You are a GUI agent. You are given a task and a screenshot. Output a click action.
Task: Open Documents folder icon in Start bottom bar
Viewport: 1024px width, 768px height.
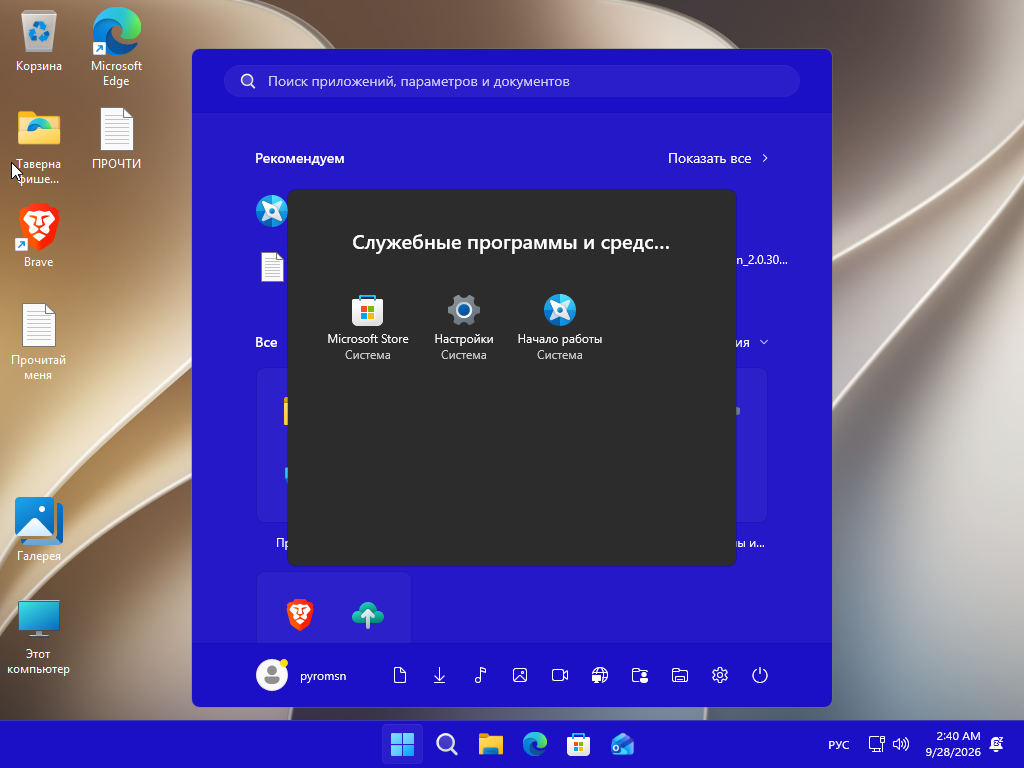pos(400,675)
